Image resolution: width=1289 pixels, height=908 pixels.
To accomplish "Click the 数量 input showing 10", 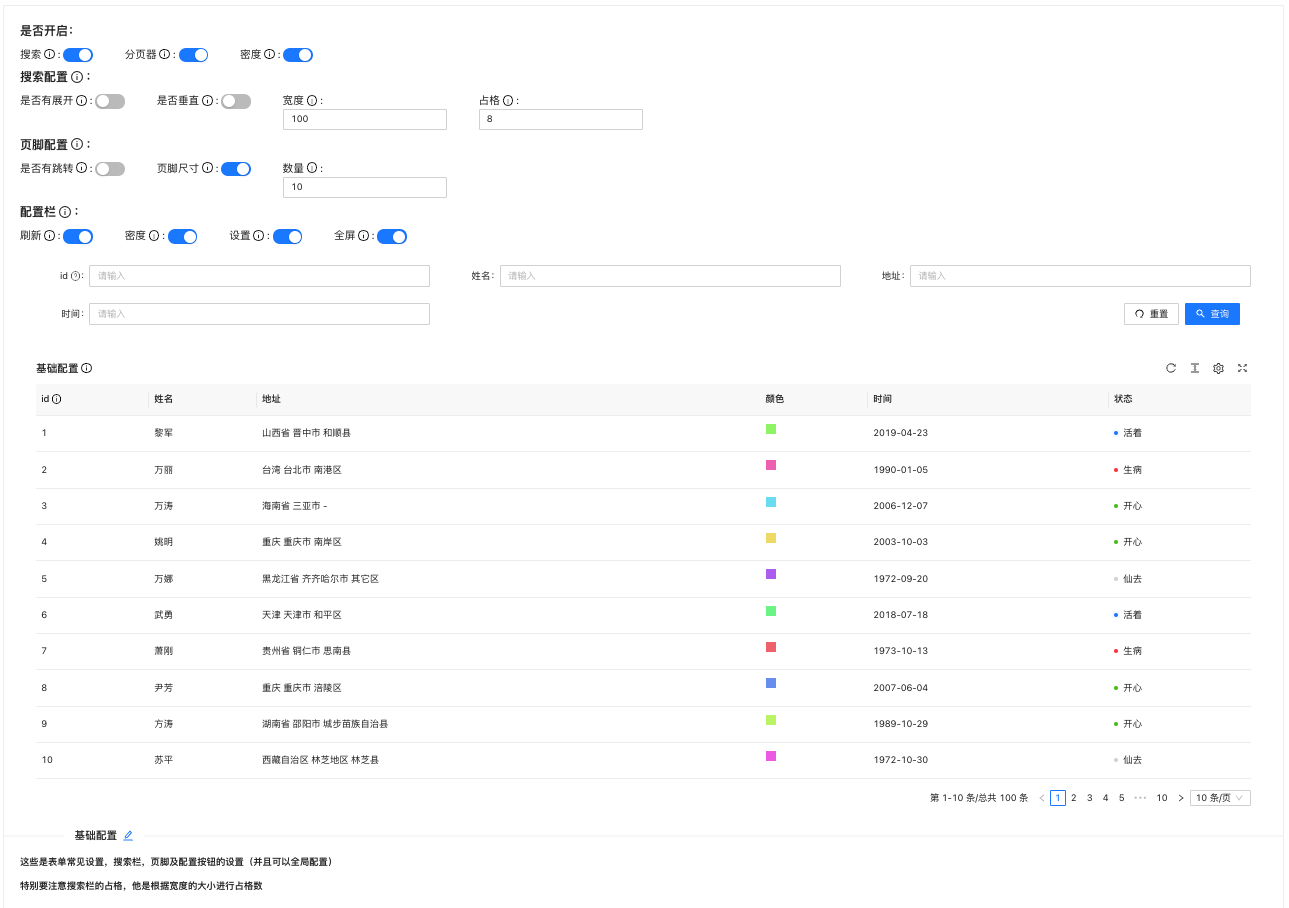I will coord(365,187).
